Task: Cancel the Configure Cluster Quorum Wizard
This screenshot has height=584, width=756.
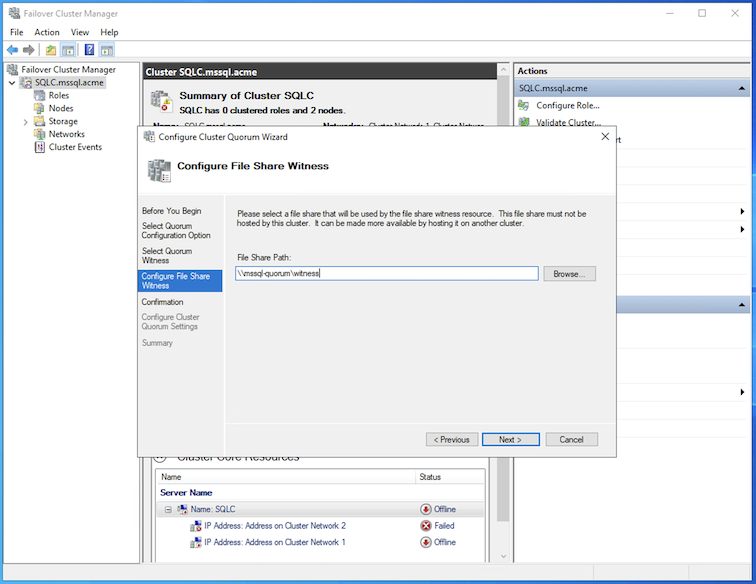Action: tap(571, 439)
